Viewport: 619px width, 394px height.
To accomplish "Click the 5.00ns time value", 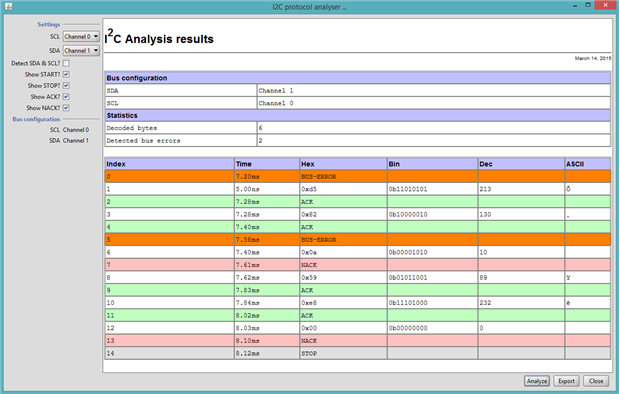I will pyautogui.click(x=248, y=189).
